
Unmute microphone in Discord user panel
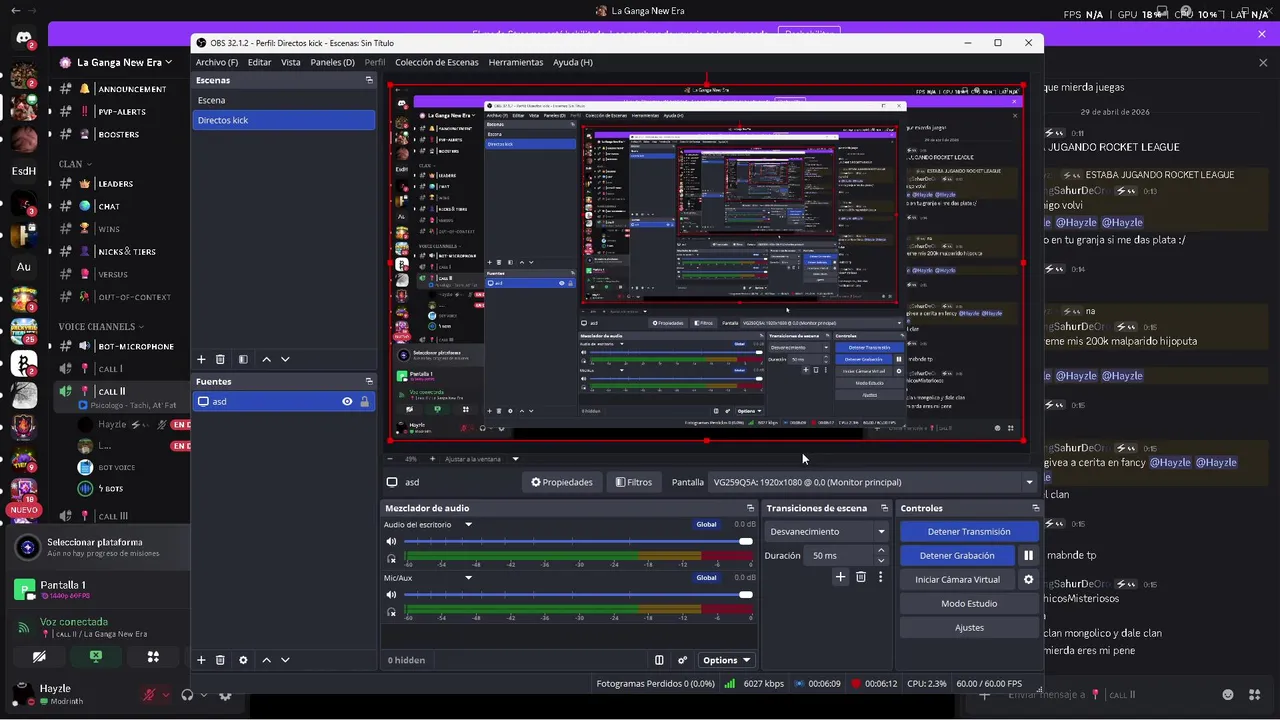pyautogui.click(x=150, y=695)
